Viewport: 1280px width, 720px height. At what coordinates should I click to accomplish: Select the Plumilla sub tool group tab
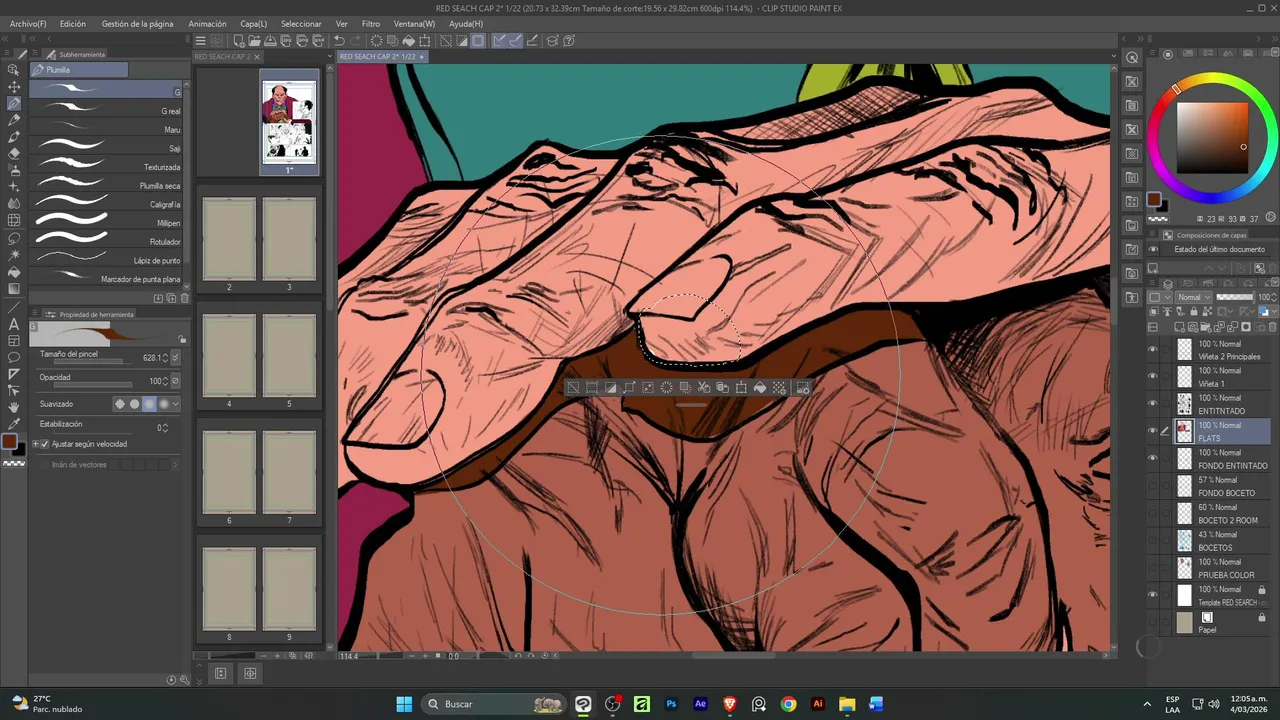coord(79,70)
